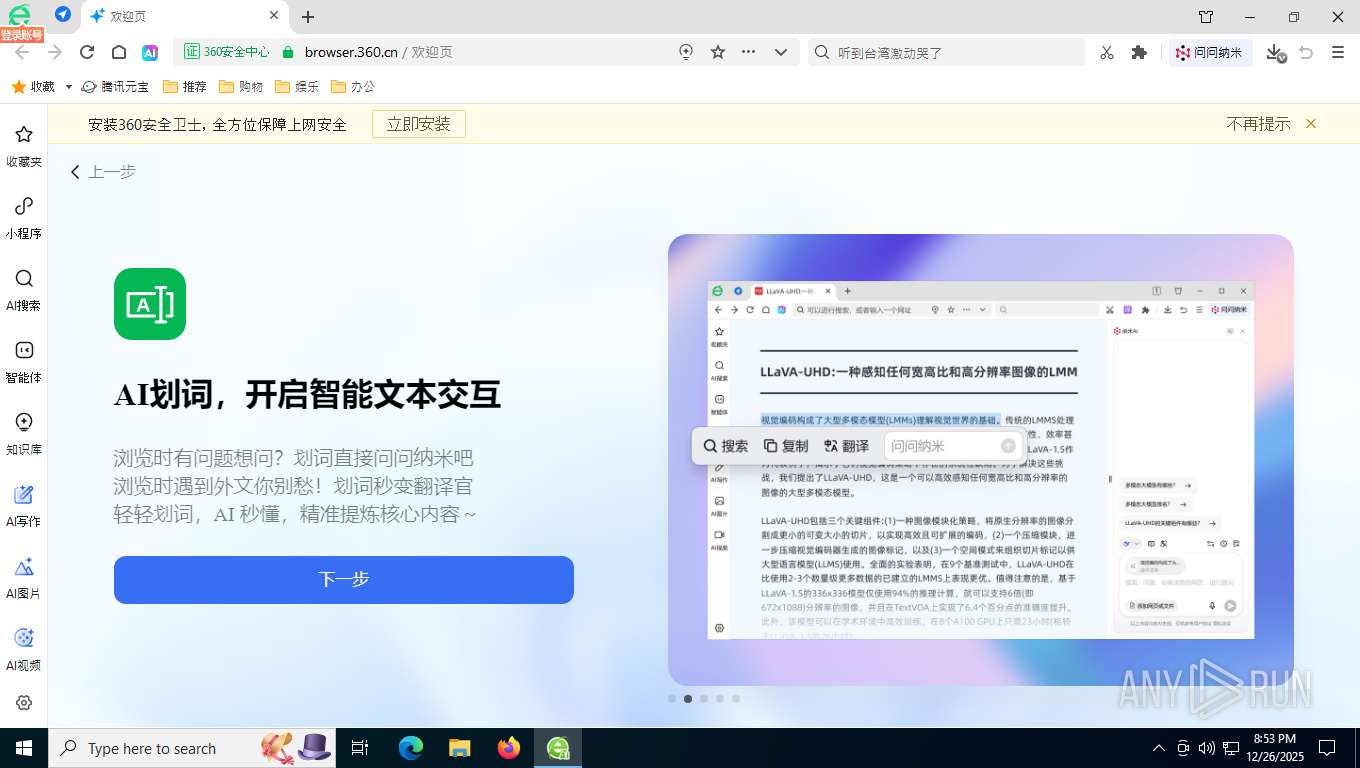Image resolution: width=1360 pixels, height=768 pixels.
Task: Select the first carousel dot
Action: (672, 699)
